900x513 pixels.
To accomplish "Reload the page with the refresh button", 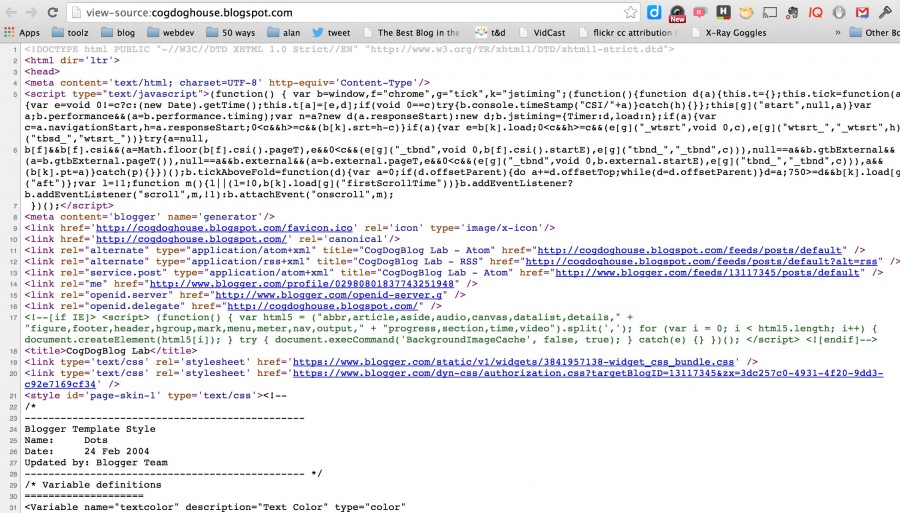I will pyautogui.click(x=53, y=13).
